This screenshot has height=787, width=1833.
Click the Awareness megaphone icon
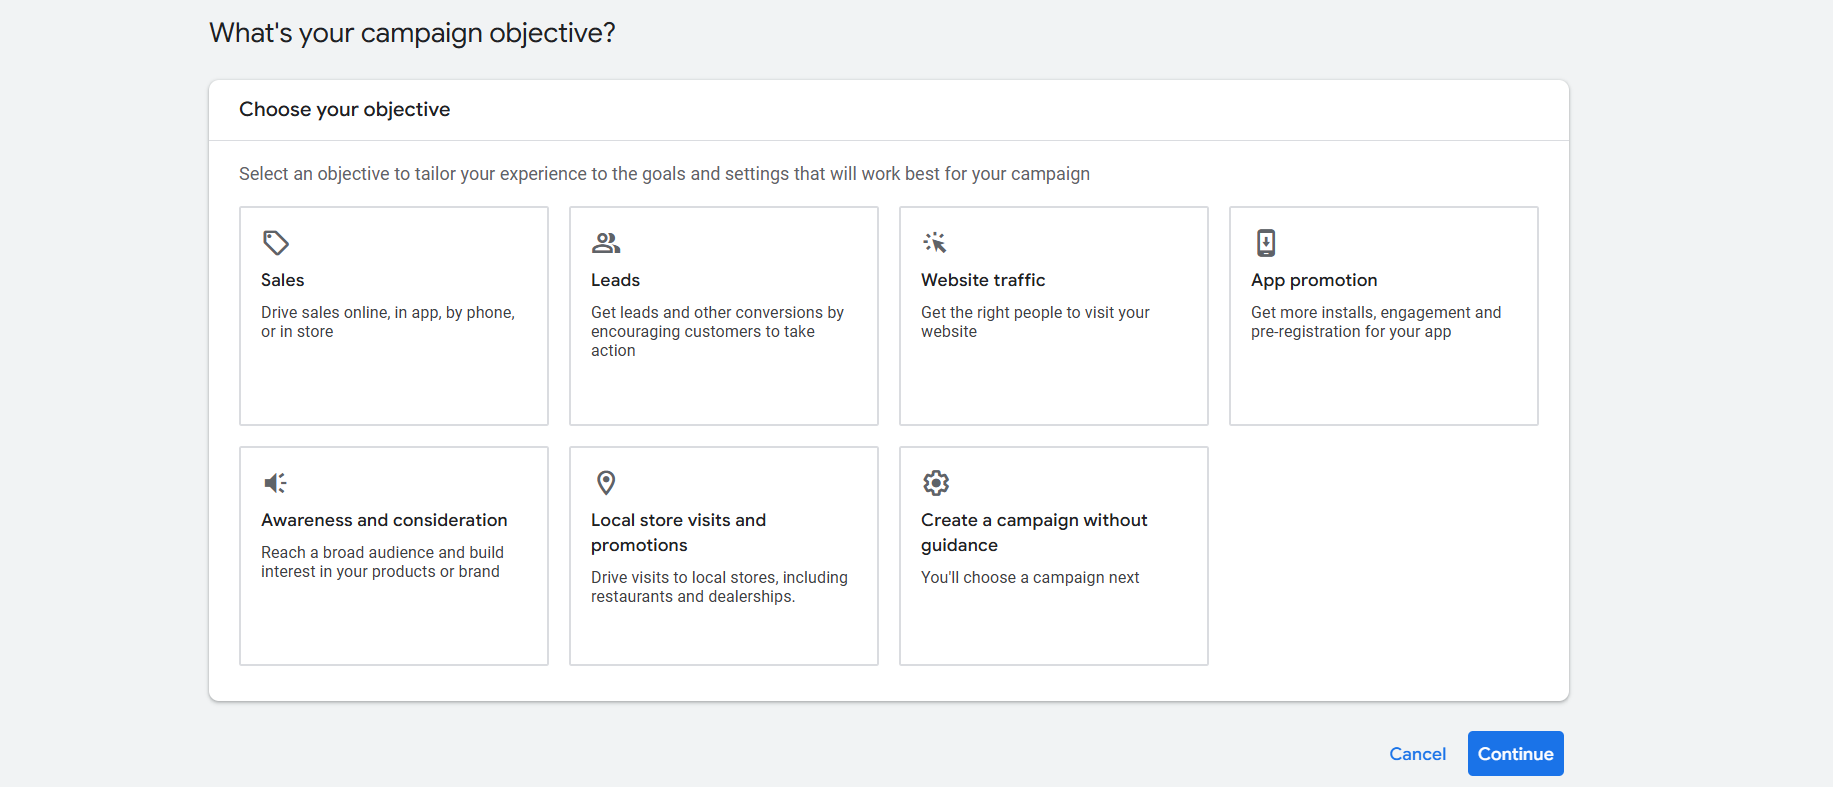[275, 483]
